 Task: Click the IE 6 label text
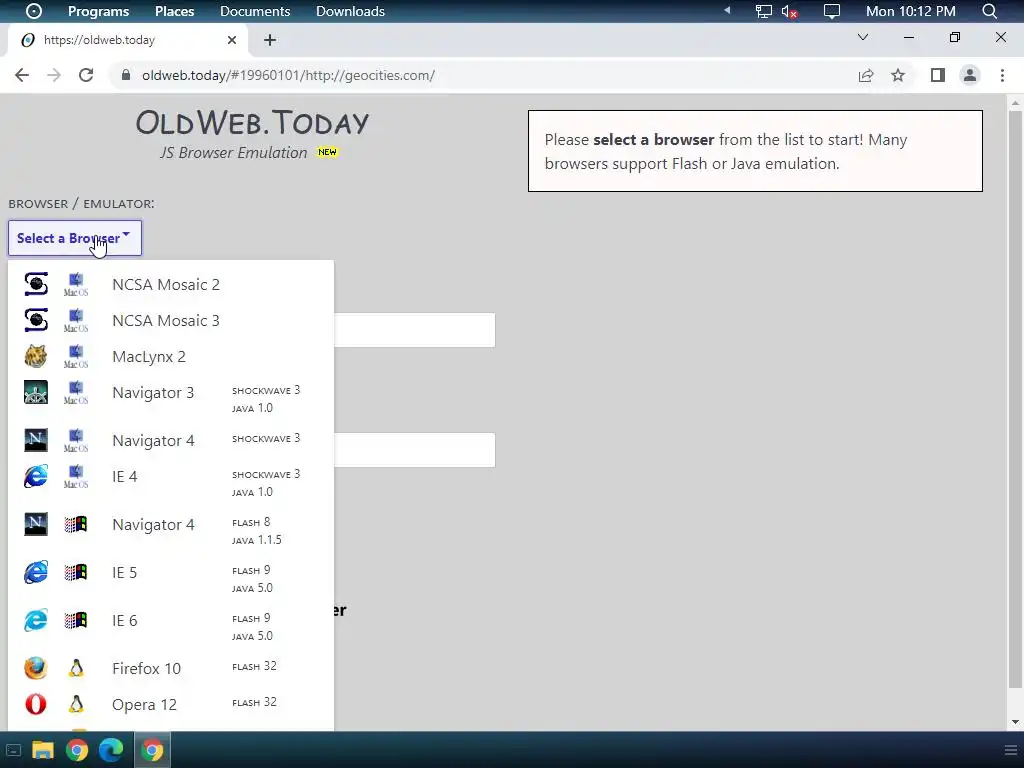point(125,620)
